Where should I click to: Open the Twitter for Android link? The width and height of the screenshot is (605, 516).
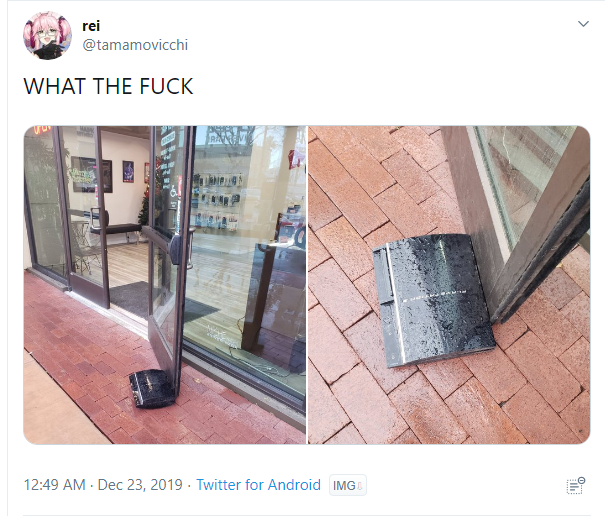point(259,485)
